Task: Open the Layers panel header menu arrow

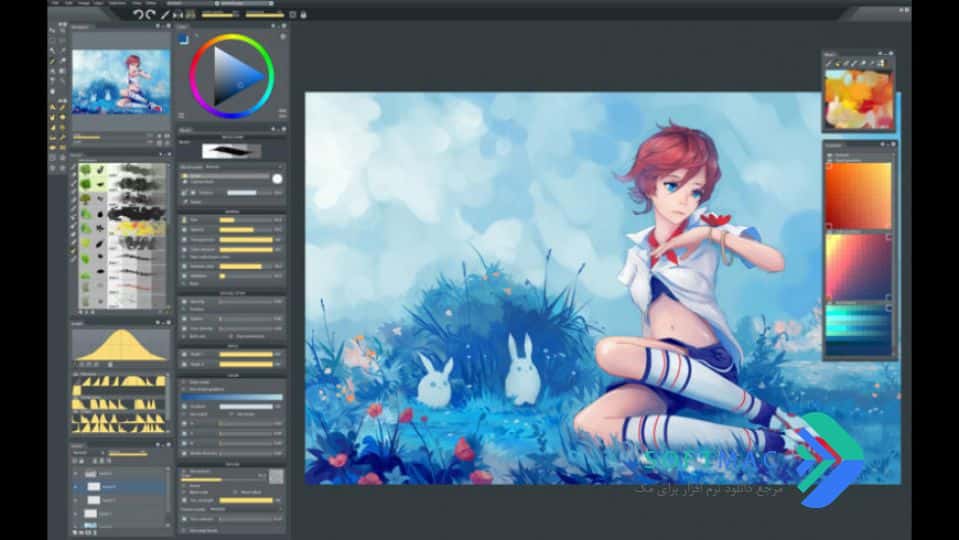Action: 158,445
